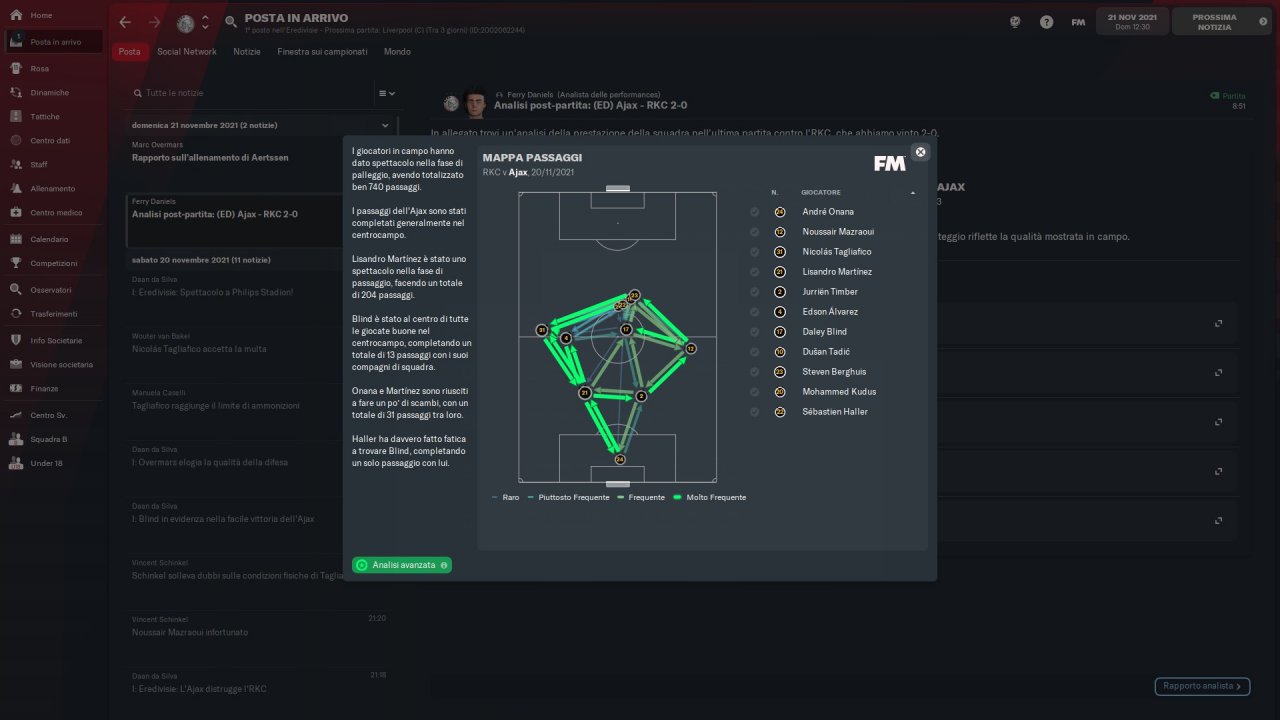Open the Finanze sidebar icon
1280x720 pixels.
[16, 388]
